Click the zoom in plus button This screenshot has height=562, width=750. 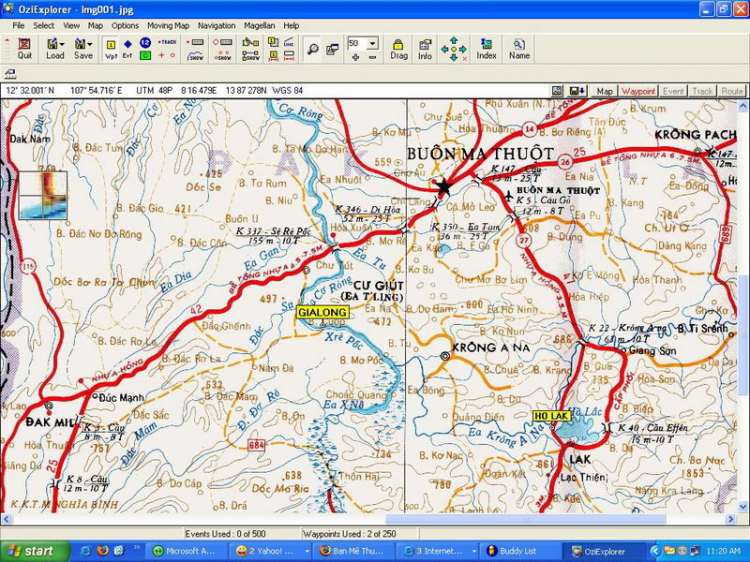pyautogui.click(x=355, y=57)
